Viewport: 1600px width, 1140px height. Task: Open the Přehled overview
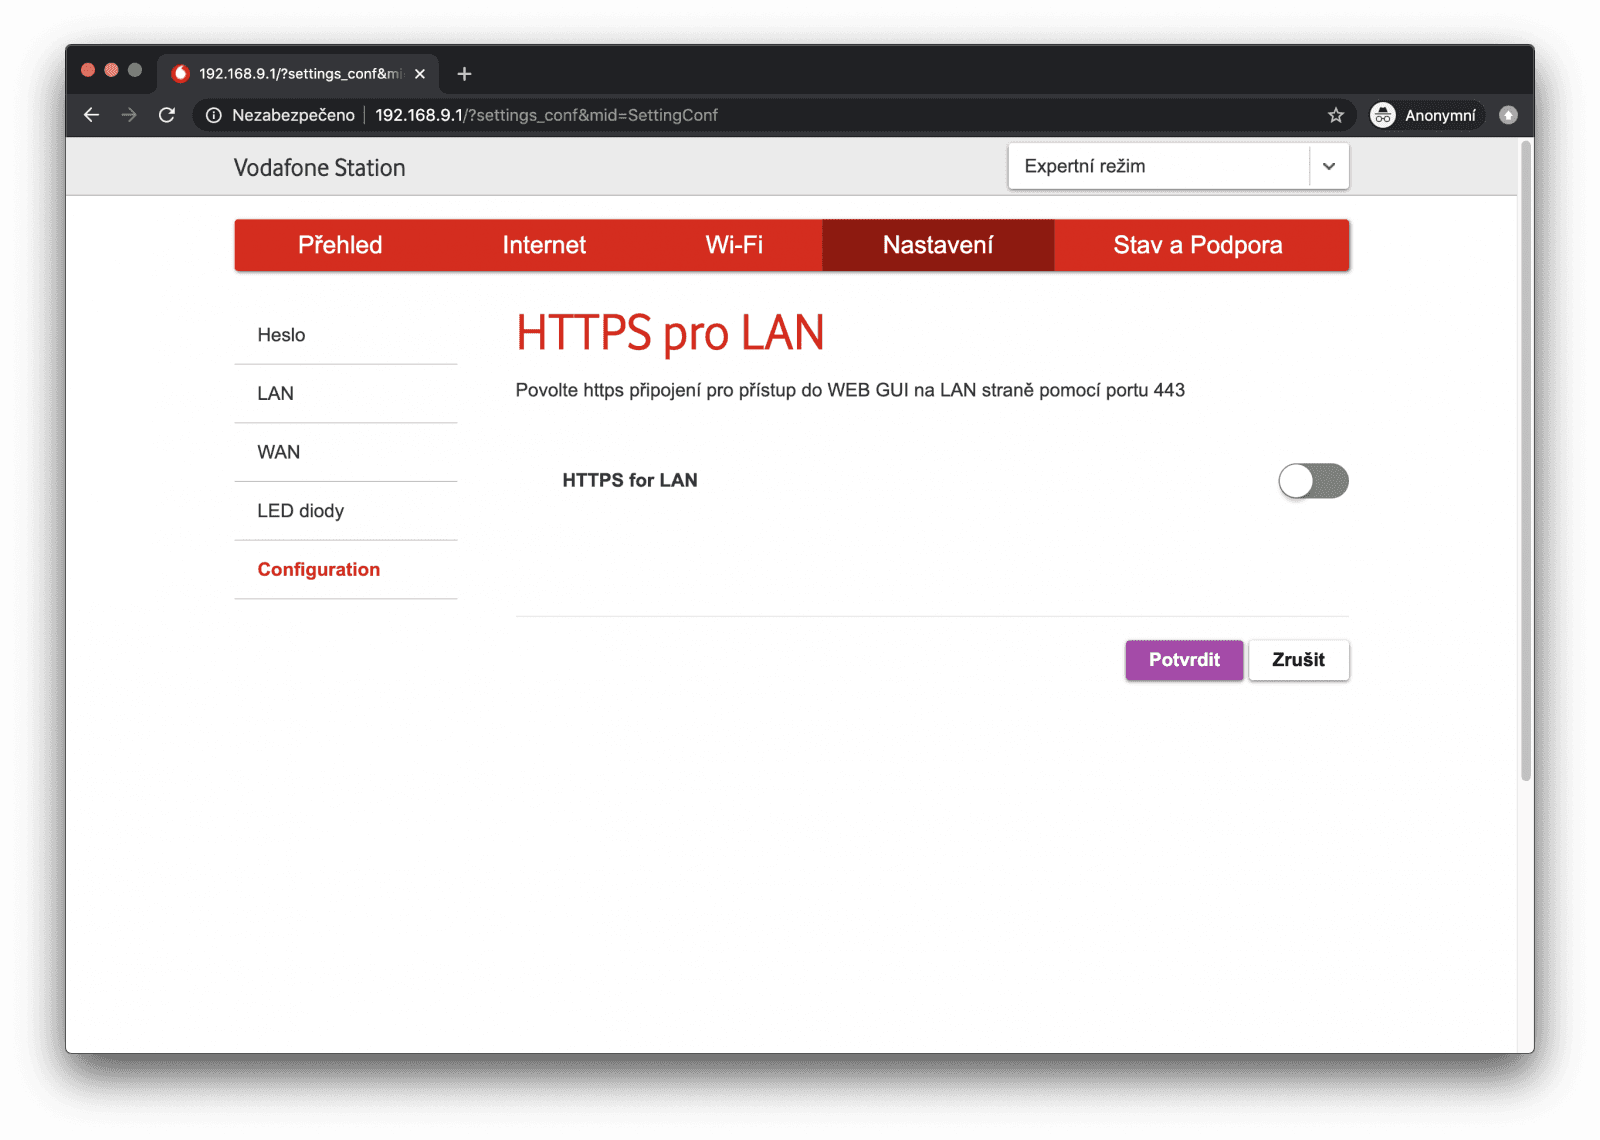[x=340, y=245]
